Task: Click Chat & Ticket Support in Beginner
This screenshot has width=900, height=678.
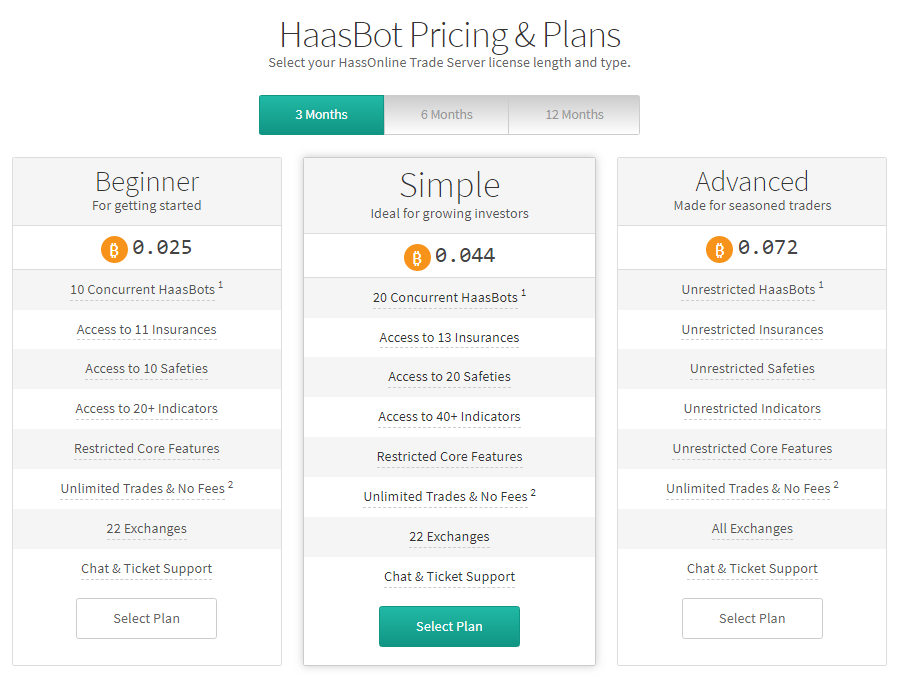Action: click(x=146, y=569)
